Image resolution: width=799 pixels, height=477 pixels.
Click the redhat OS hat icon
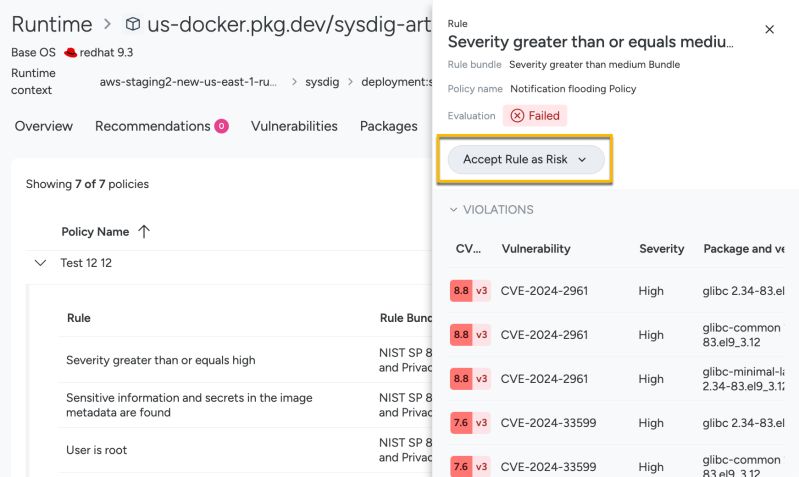(x=70, y=52)
